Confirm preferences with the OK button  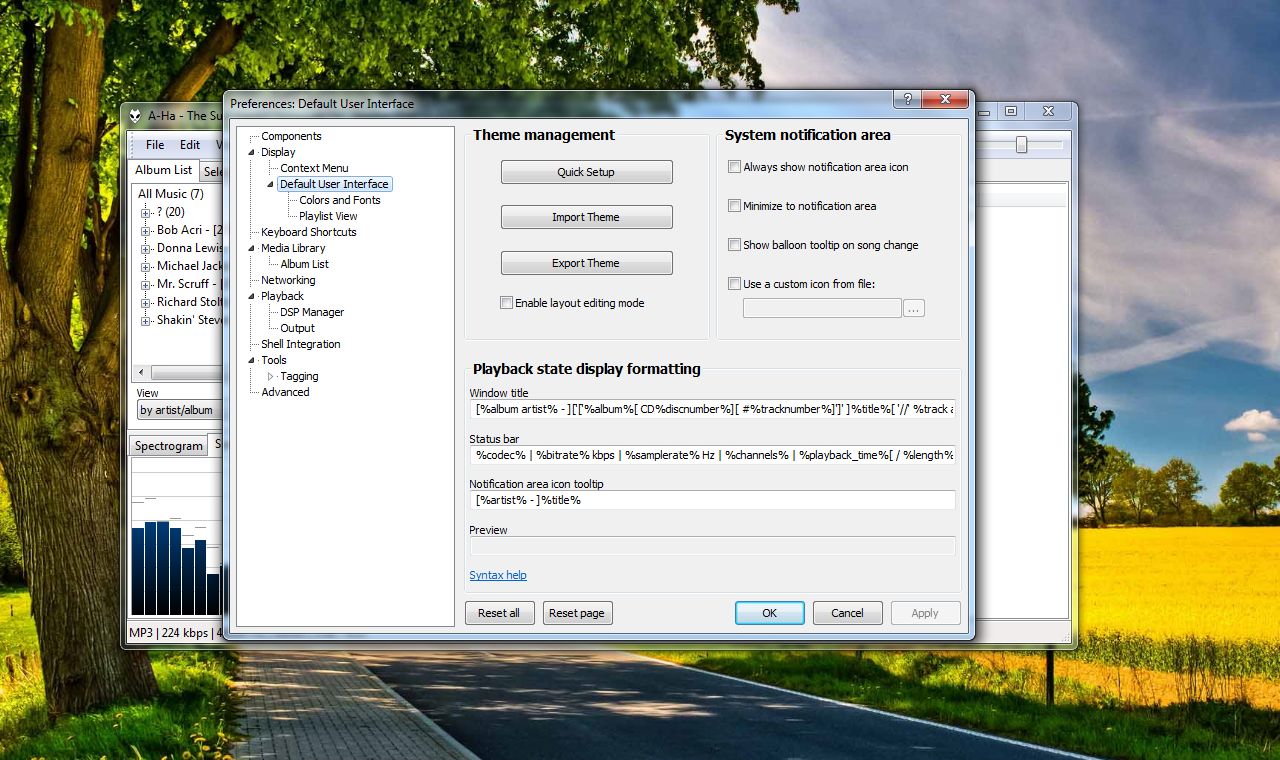click(x=769, y=613)
